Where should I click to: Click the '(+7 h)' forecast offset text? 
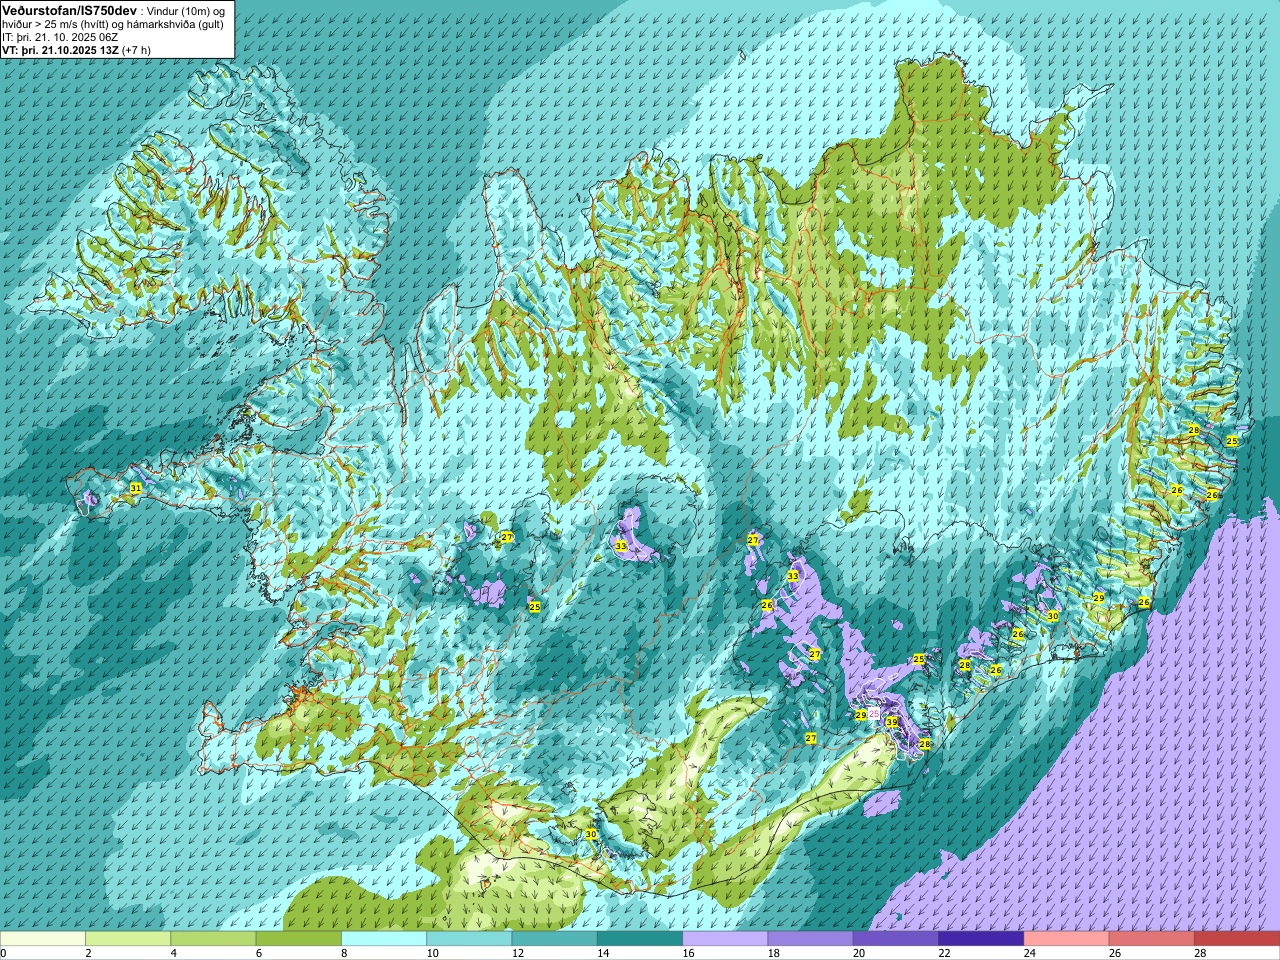(x=136, y=49)
